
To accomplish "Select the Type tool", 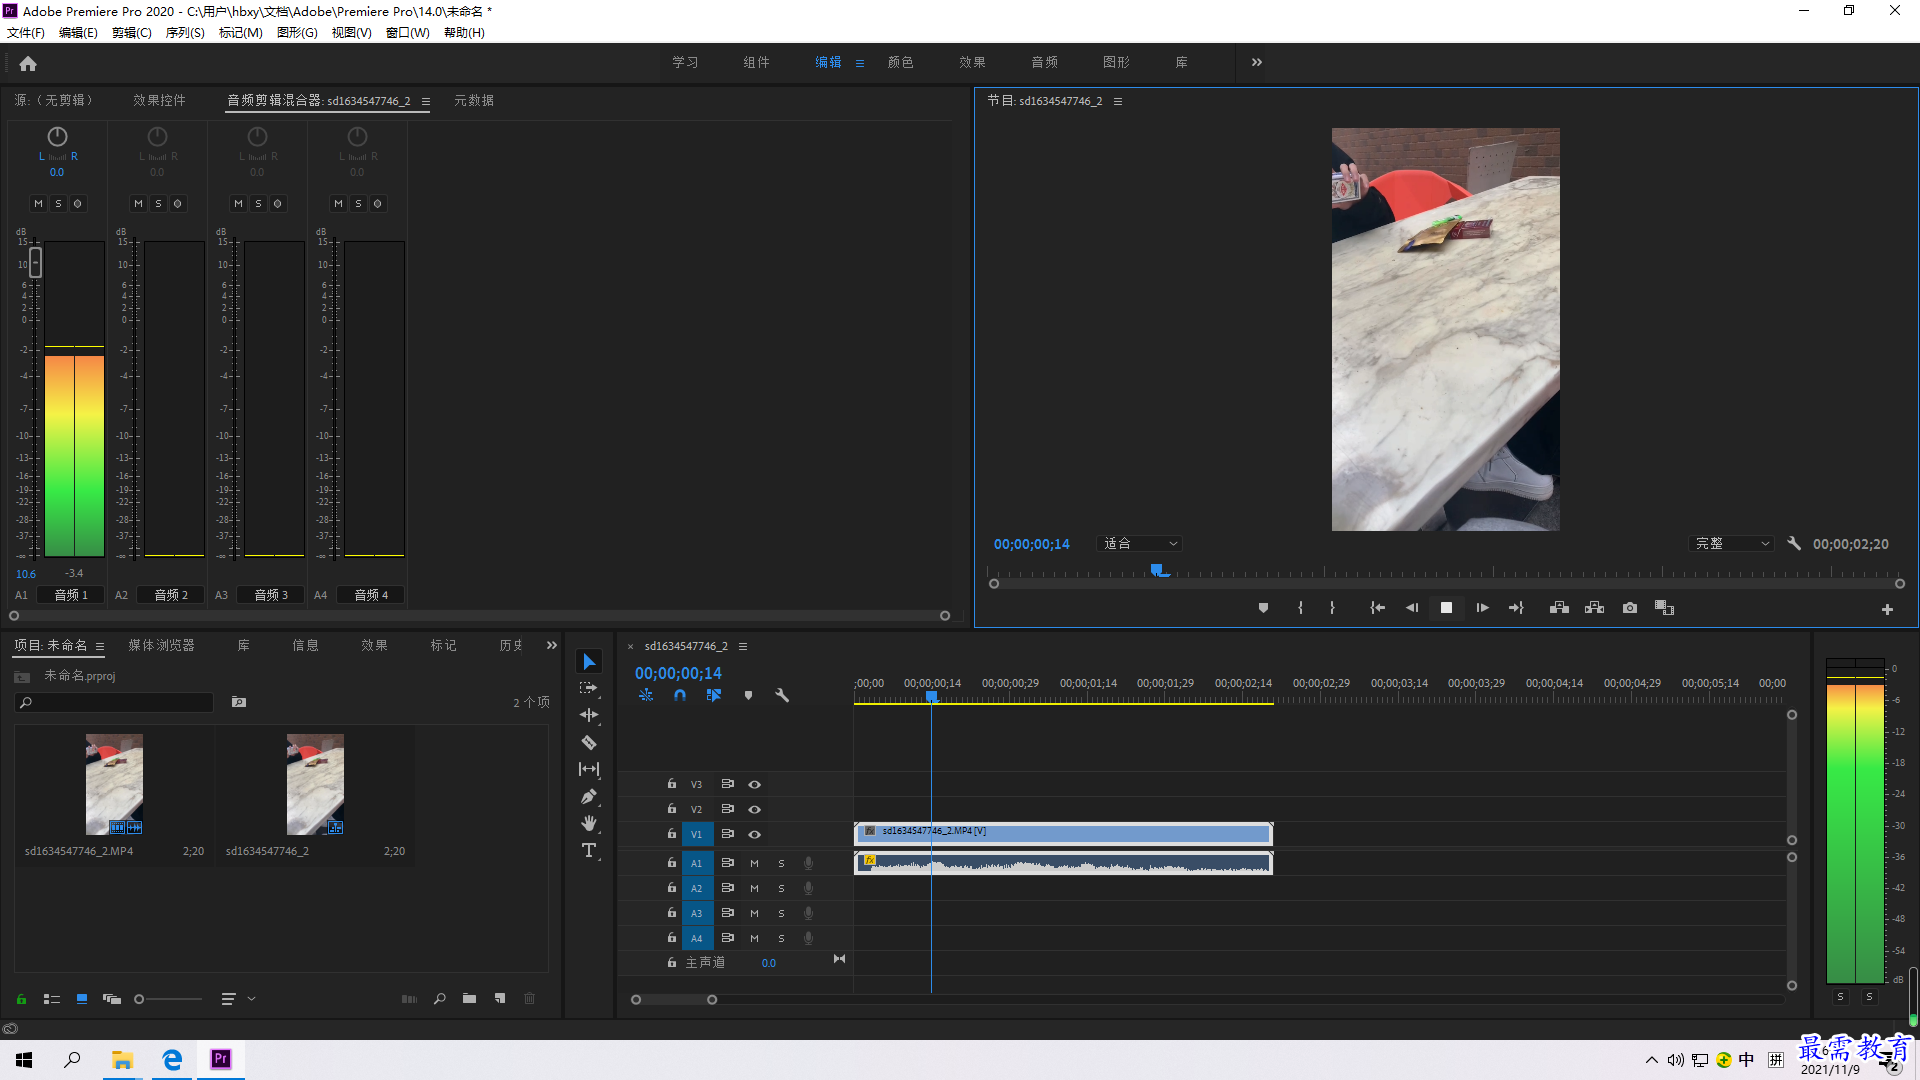I will [589, 851].
